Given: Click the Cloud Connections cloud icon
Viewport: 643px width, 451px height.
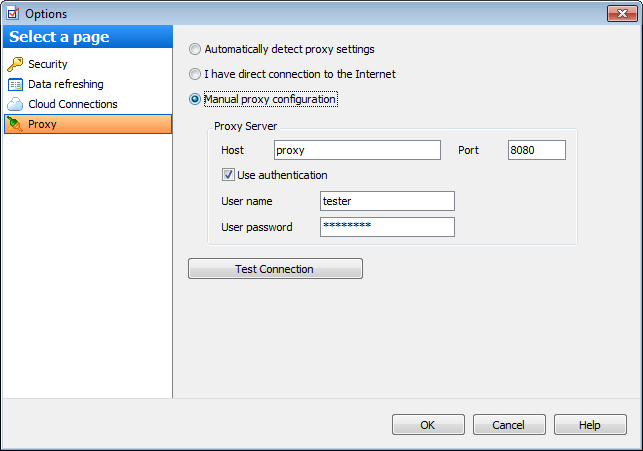Looking at the screenshot, I should pyautogui.click(x=15, y=104).
